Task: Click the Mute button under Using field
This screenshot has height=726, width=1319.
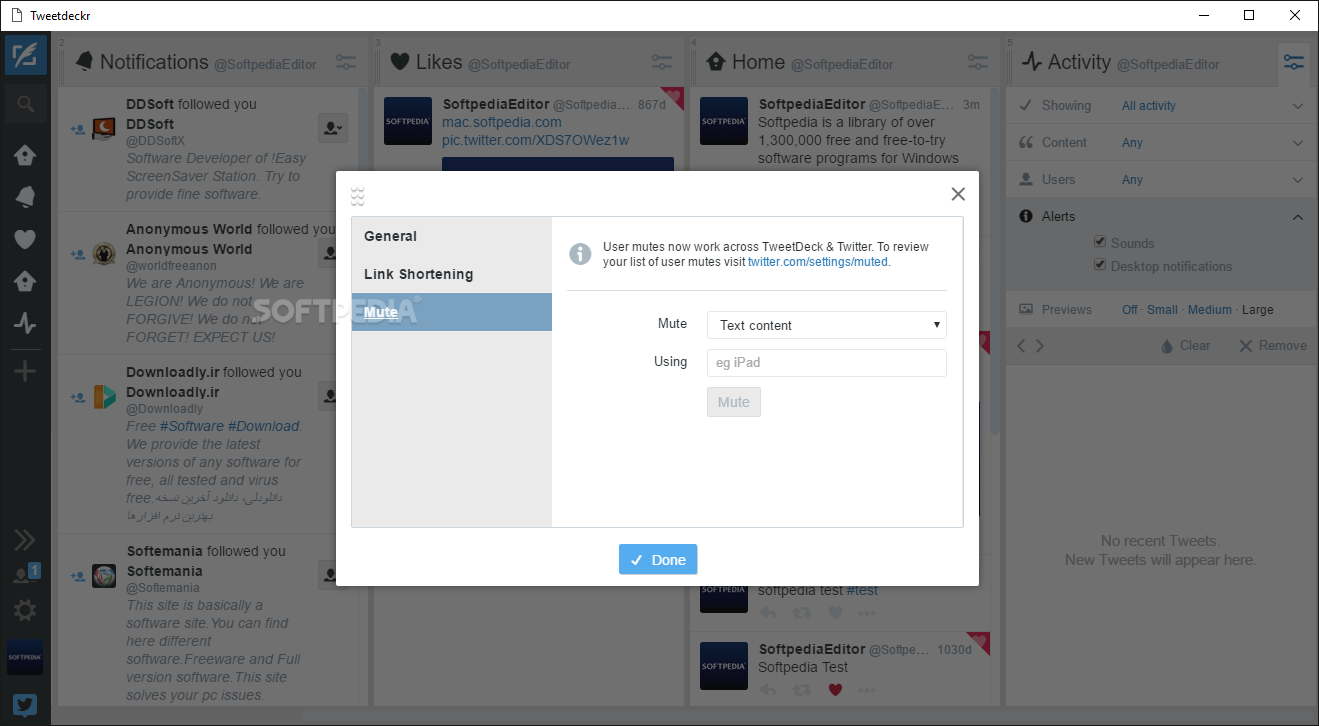Action: (734, 402)
